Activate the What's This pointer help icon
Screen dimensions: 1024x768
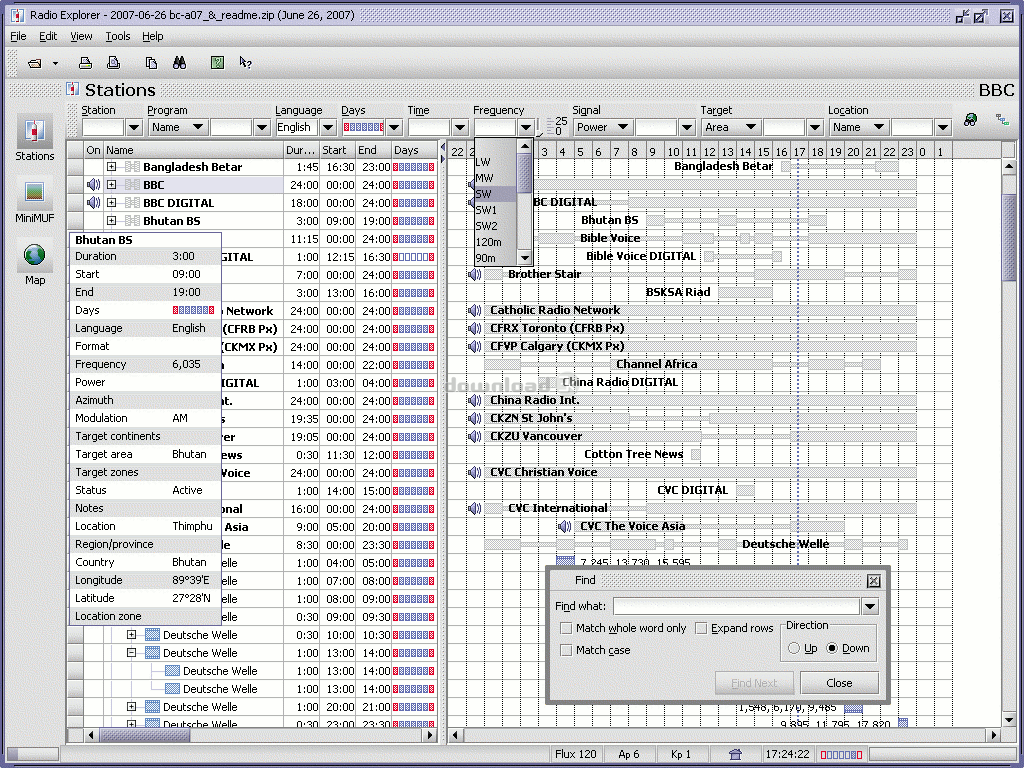point(246,63)
